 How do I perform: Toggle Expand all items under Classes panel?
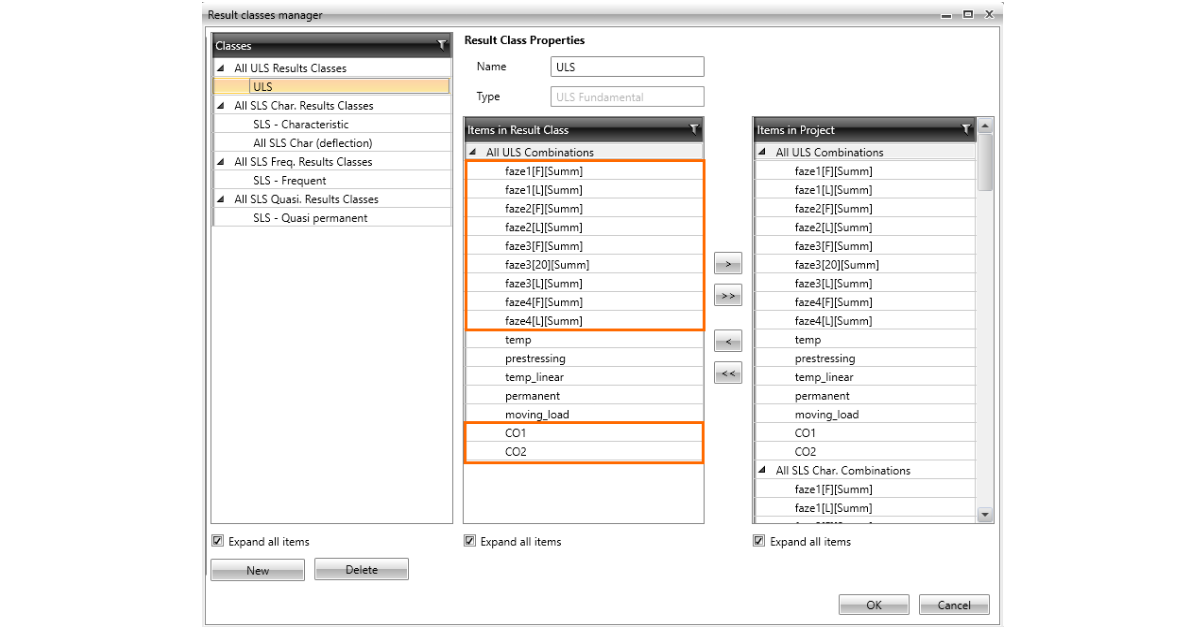pyautogui.click(x=218, y=541)
